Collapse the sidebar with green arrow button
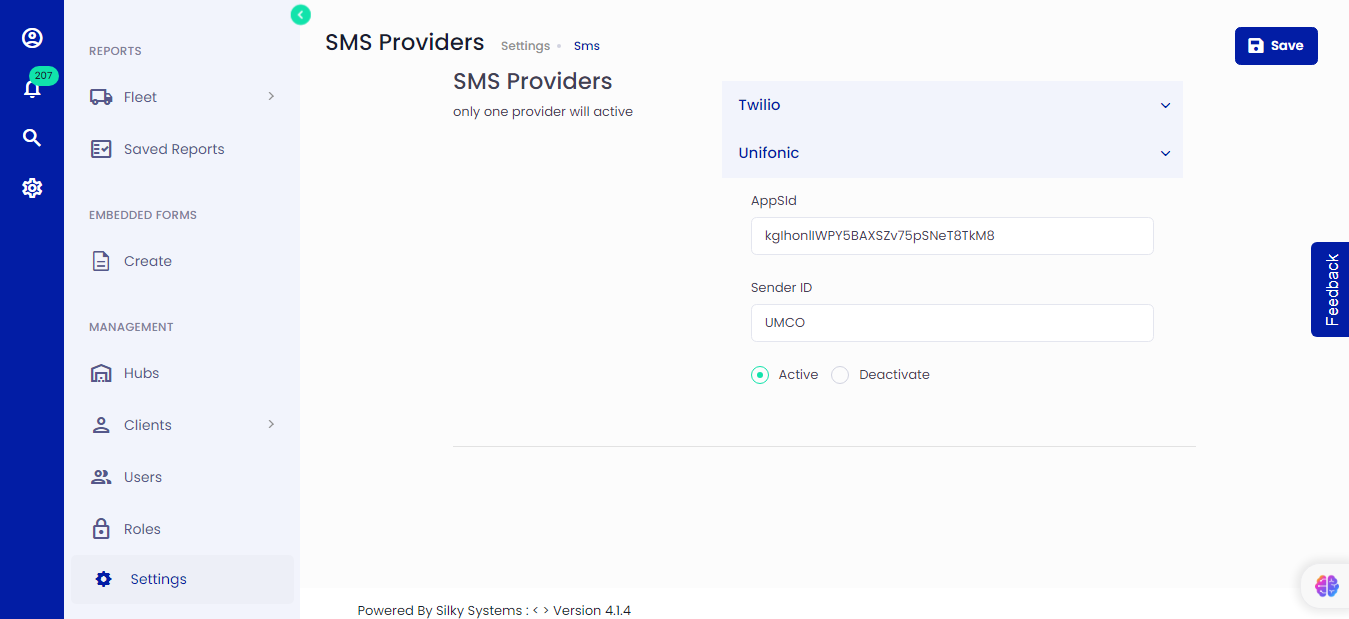This screenshot has height=619, width=1349. [300, 14]
